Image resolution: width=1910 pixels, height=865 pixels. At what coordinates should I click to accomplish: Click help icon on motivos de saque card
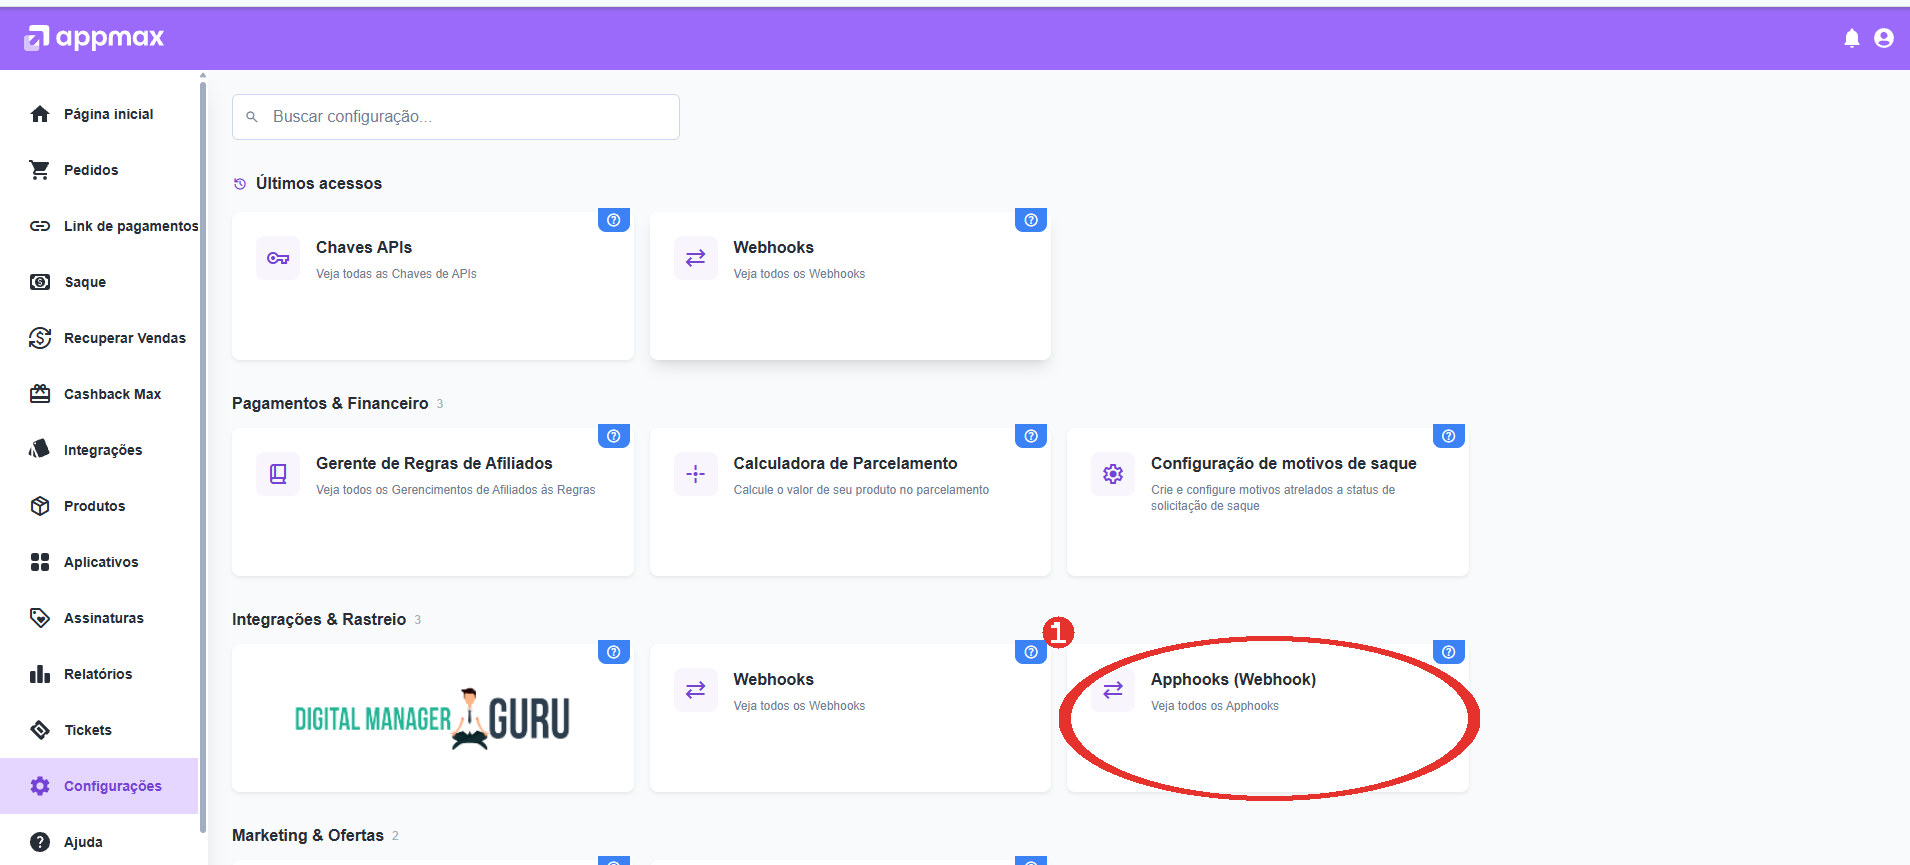point(1449,436)
